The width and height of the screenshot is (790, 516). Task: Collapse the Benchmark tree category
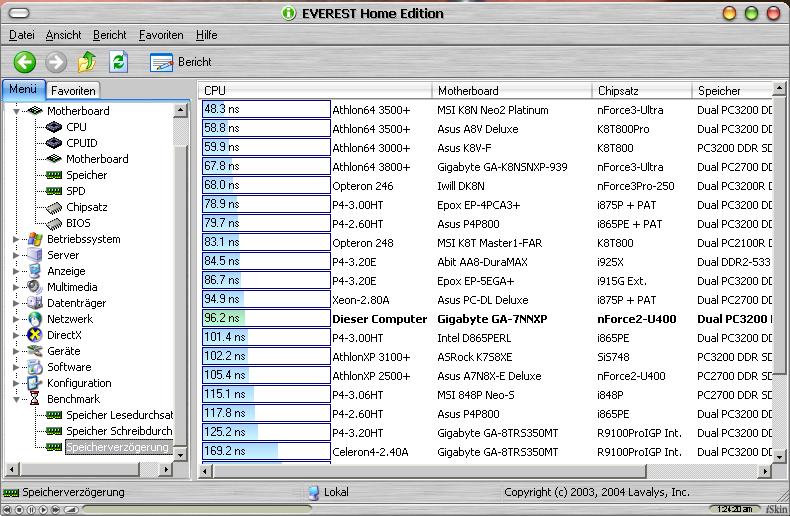point(16,399)
